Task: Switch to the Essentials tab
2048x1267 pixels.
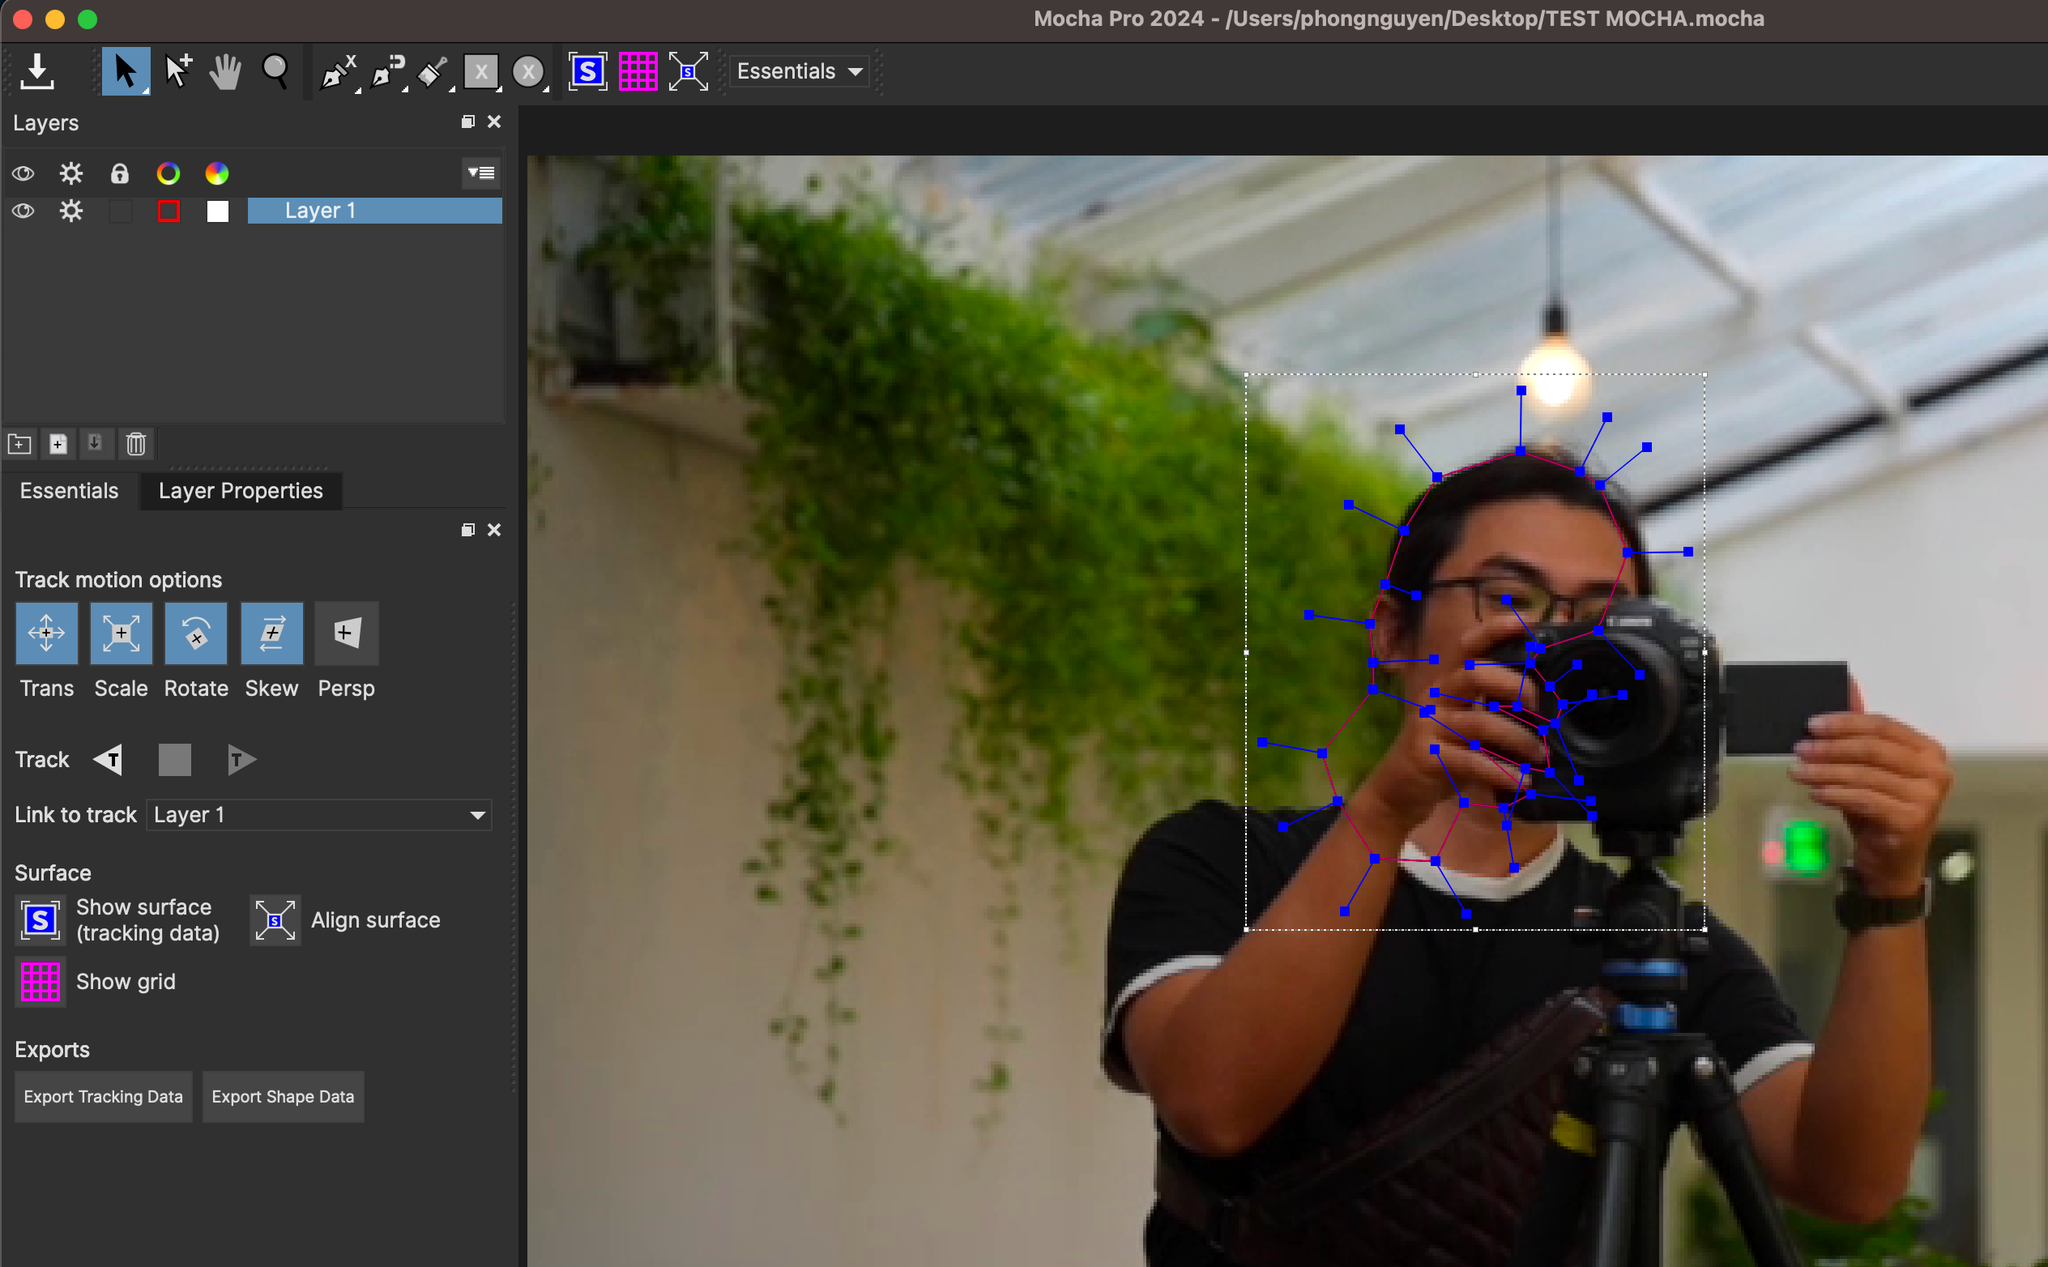Action: 67,490
